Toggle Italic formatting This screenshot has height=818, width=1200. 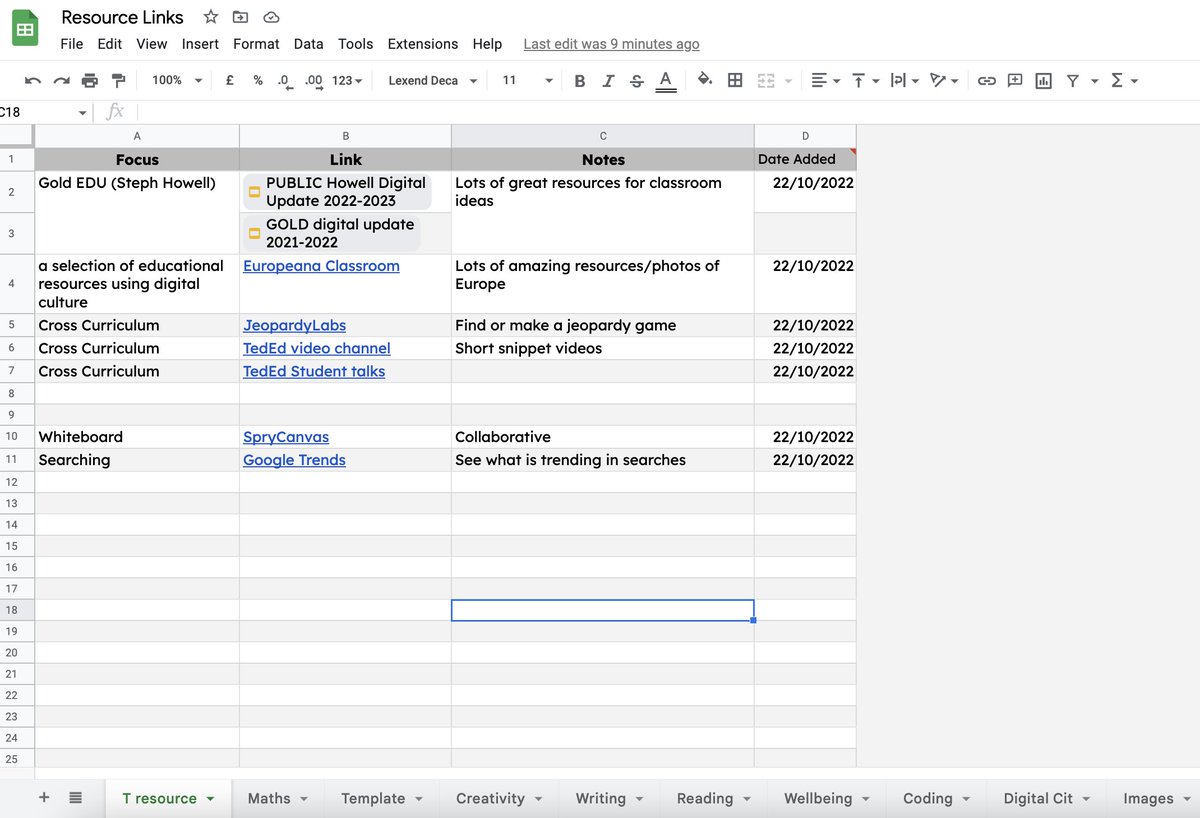tap(608, 81)
